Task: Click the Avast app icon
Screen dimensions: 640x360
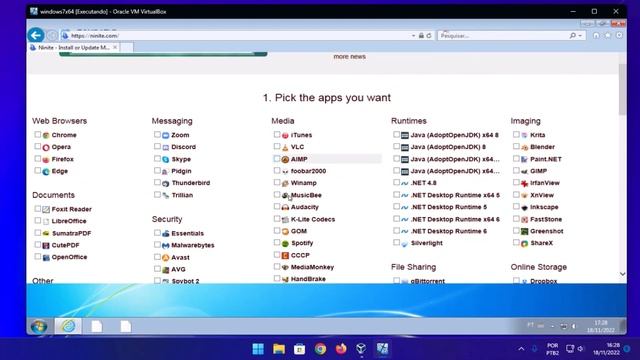Action: (166, 258)
